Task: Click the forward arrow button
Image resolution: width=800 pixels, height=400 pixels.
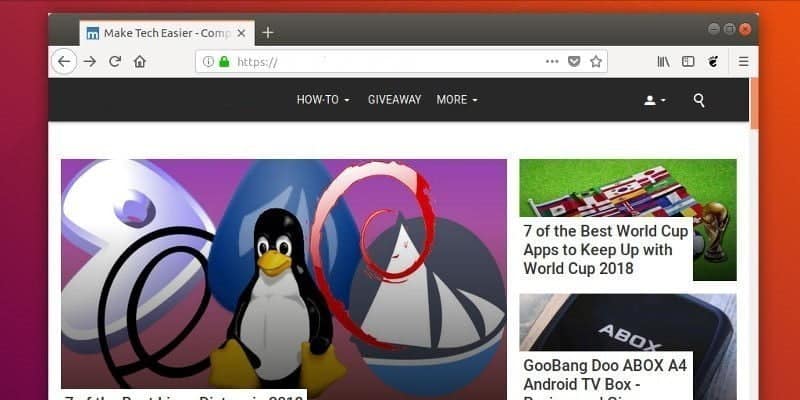Action: pyautogui.click(x=90, y=62)
